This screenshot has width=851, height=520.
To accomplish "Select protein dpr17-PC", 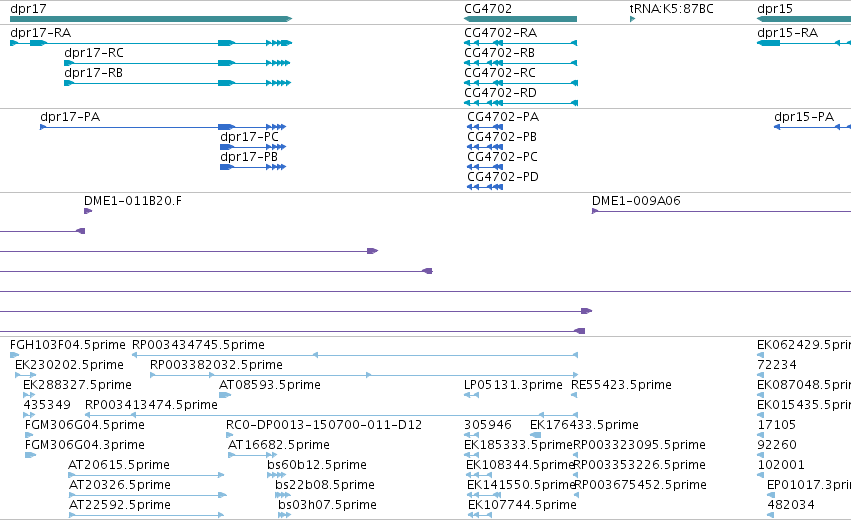I will click(x=253, y=147).
